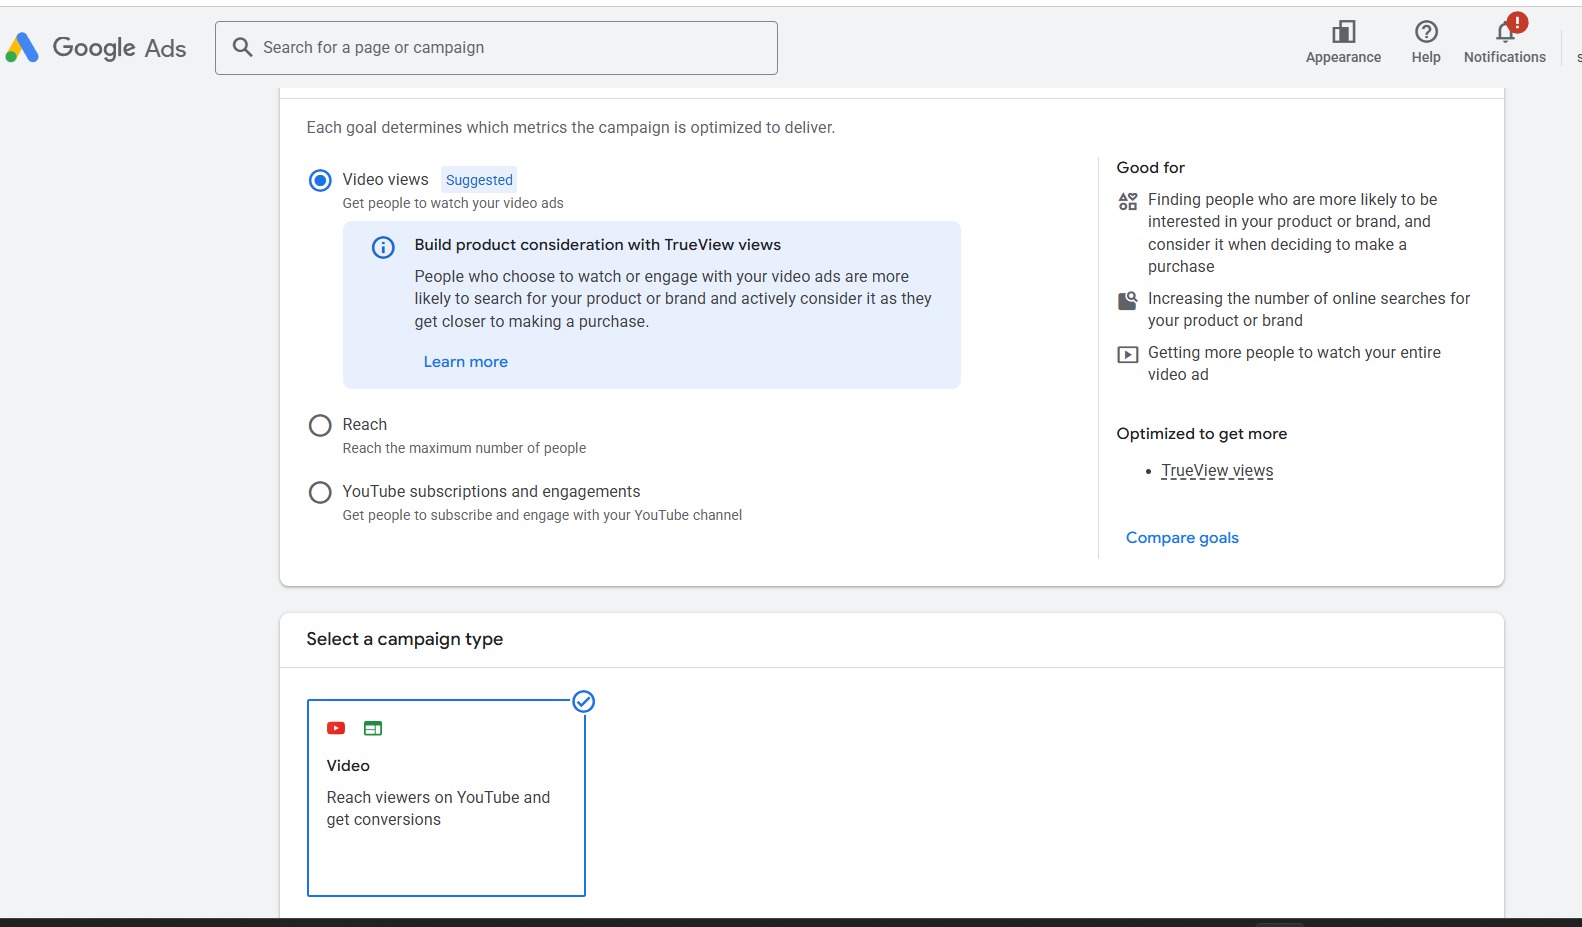Select the Video views radio button
This screenshot has height=927, width=1582.
[320, 180]
